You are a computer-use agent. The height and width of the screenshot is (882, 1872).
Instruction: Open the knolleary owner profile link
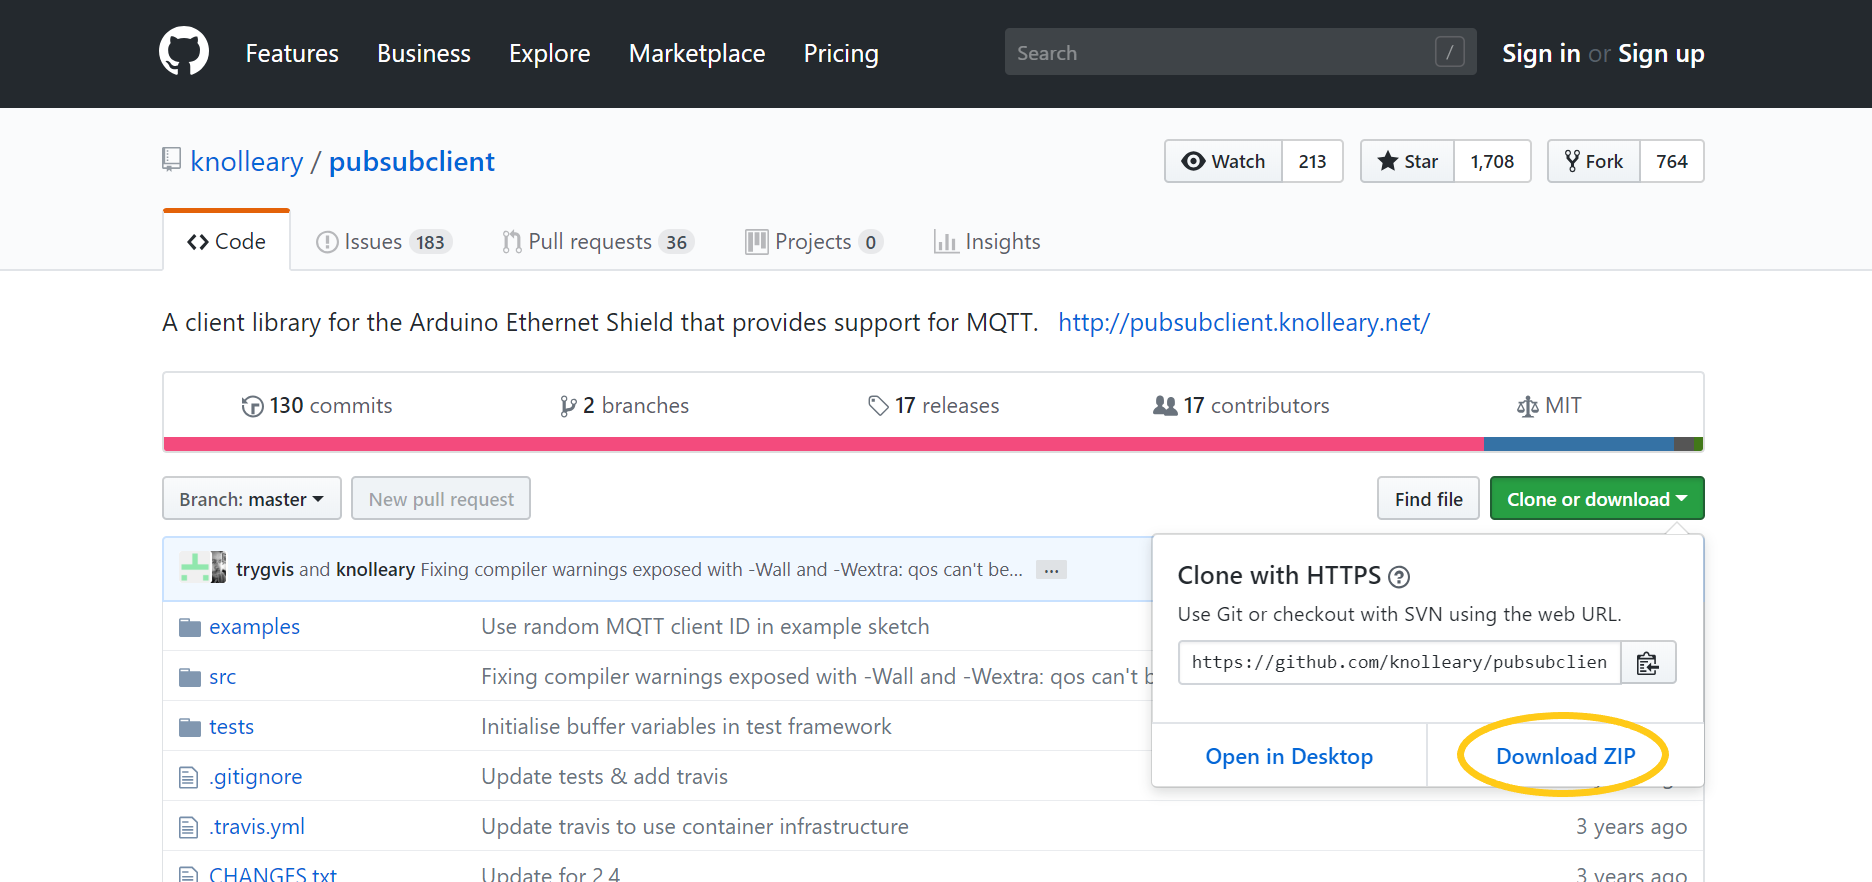pos(247,161)
